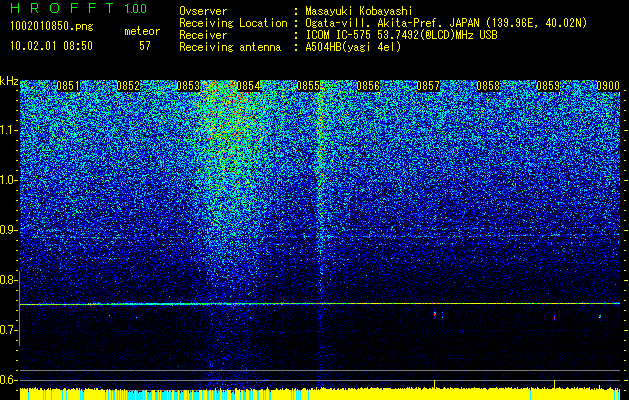The width and height of the screenshot is (629, 400).
Task: Click the 0900 time marker label
Action: click(608, 86)
